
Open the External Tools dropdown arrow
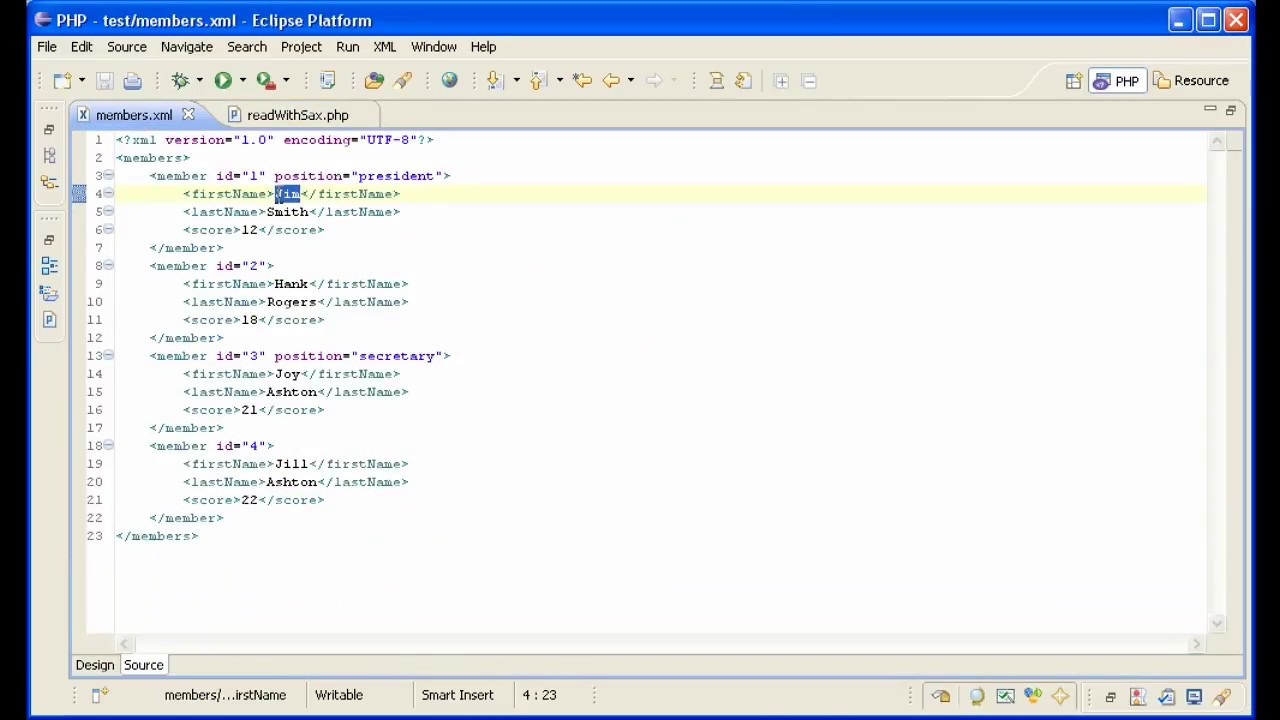[x=285, y=81]
